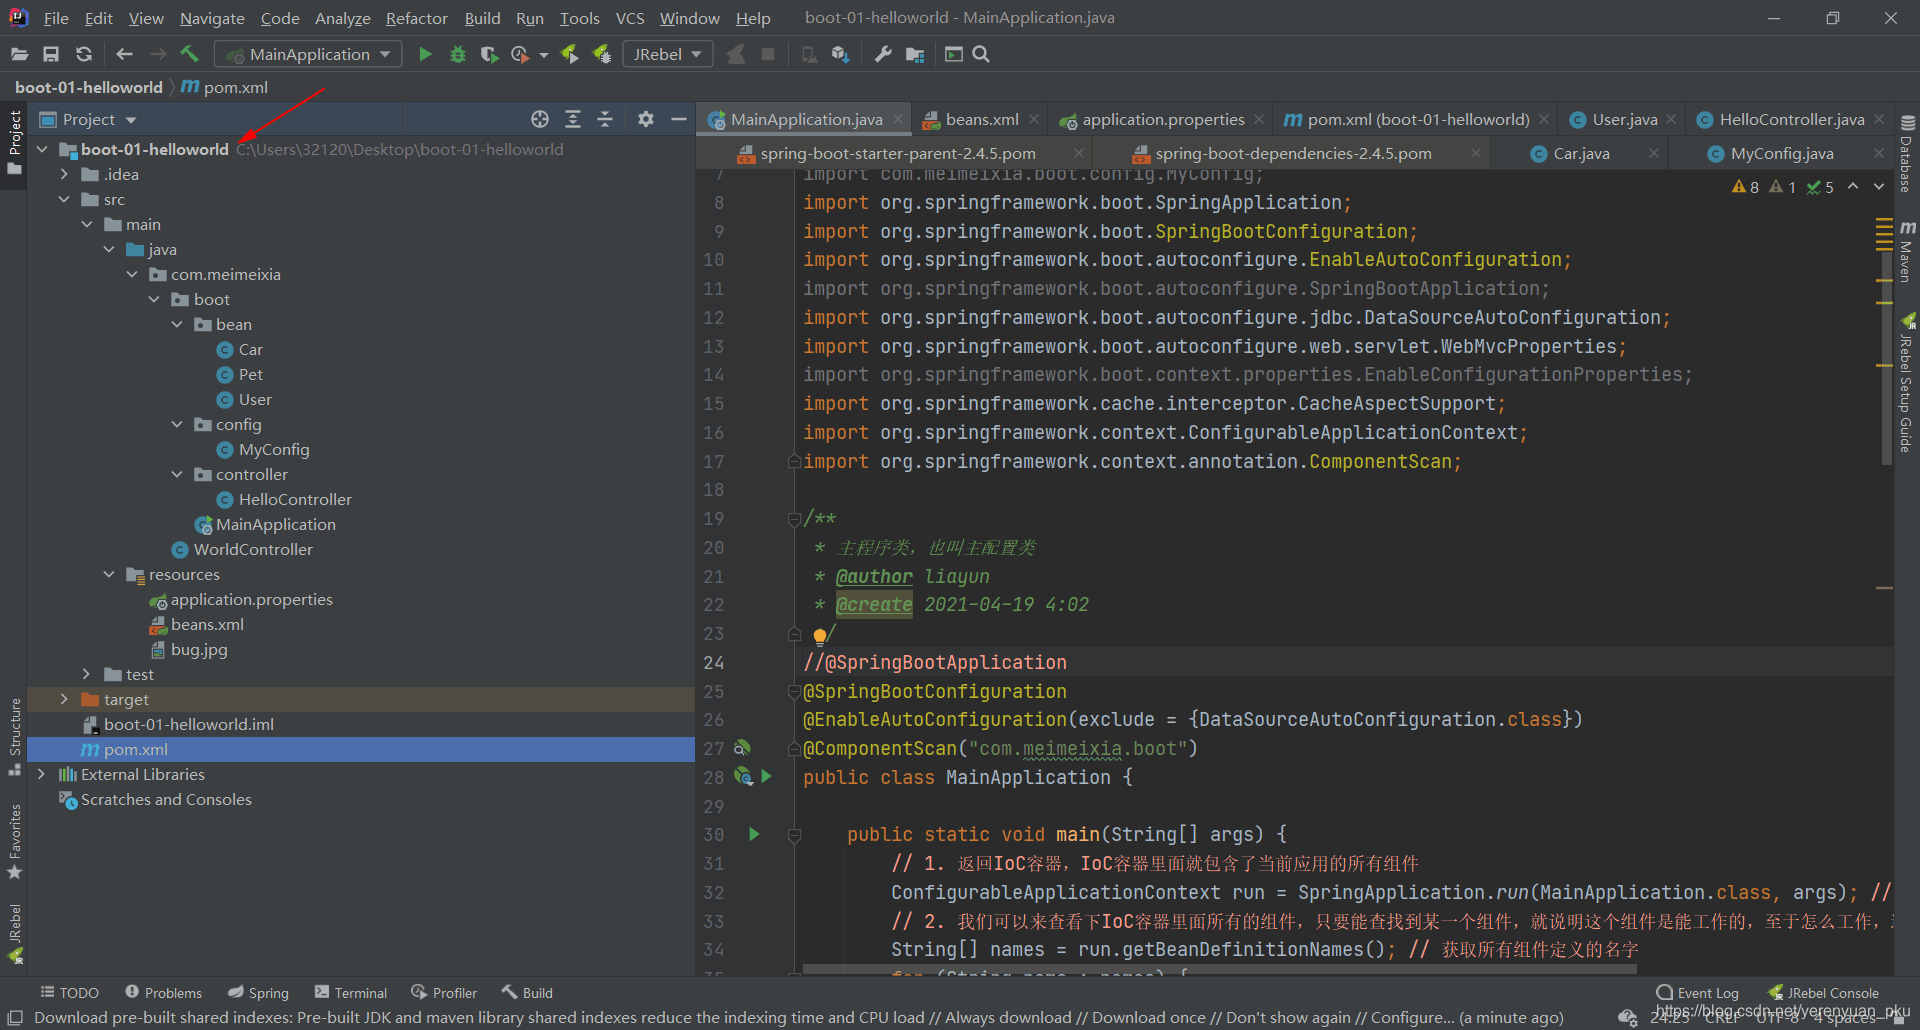Open Project panel gear options

coord(646,119)
